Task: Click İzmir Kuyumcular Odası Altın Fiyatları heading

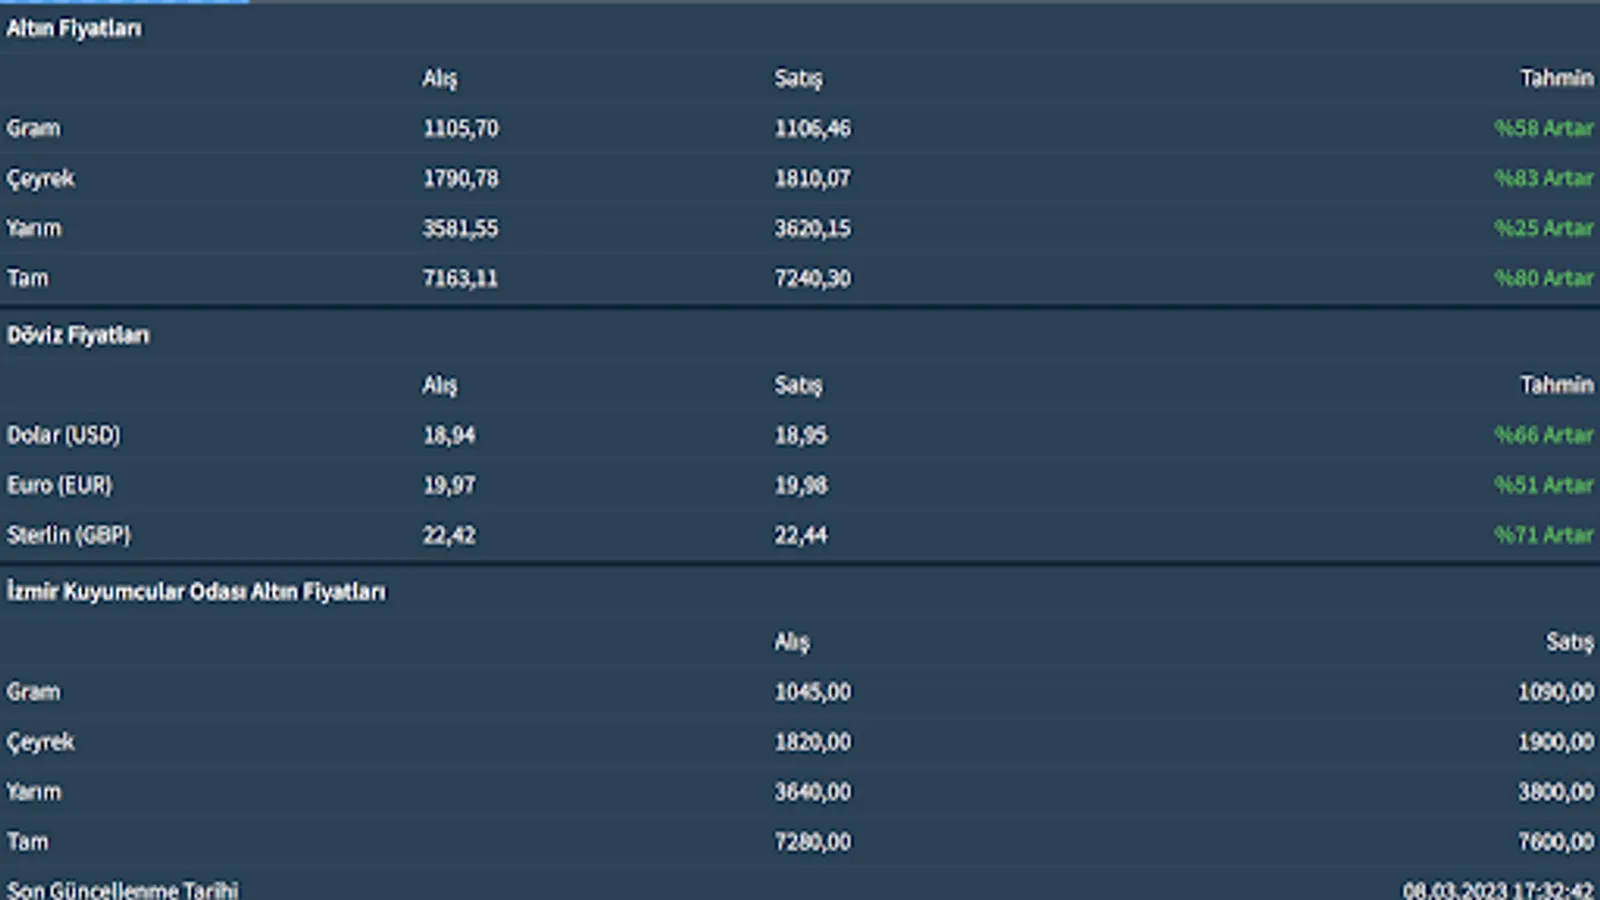Action: [x=196, y=592]
